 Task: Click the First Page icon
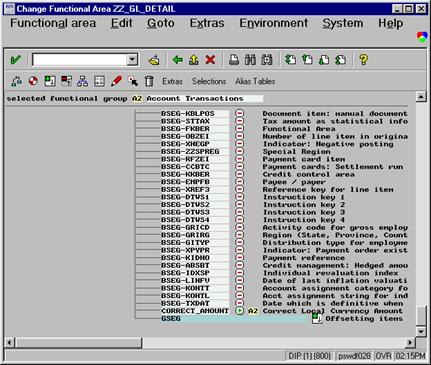(291, 60)
